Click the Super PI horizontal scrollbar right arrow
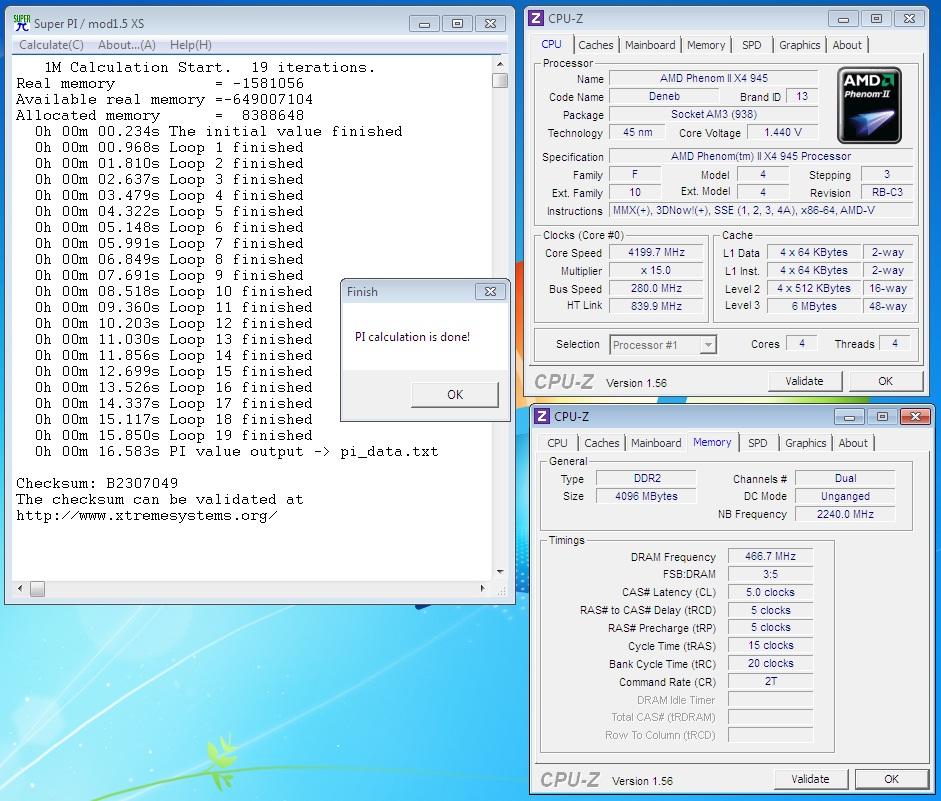 tap(483, 589)
